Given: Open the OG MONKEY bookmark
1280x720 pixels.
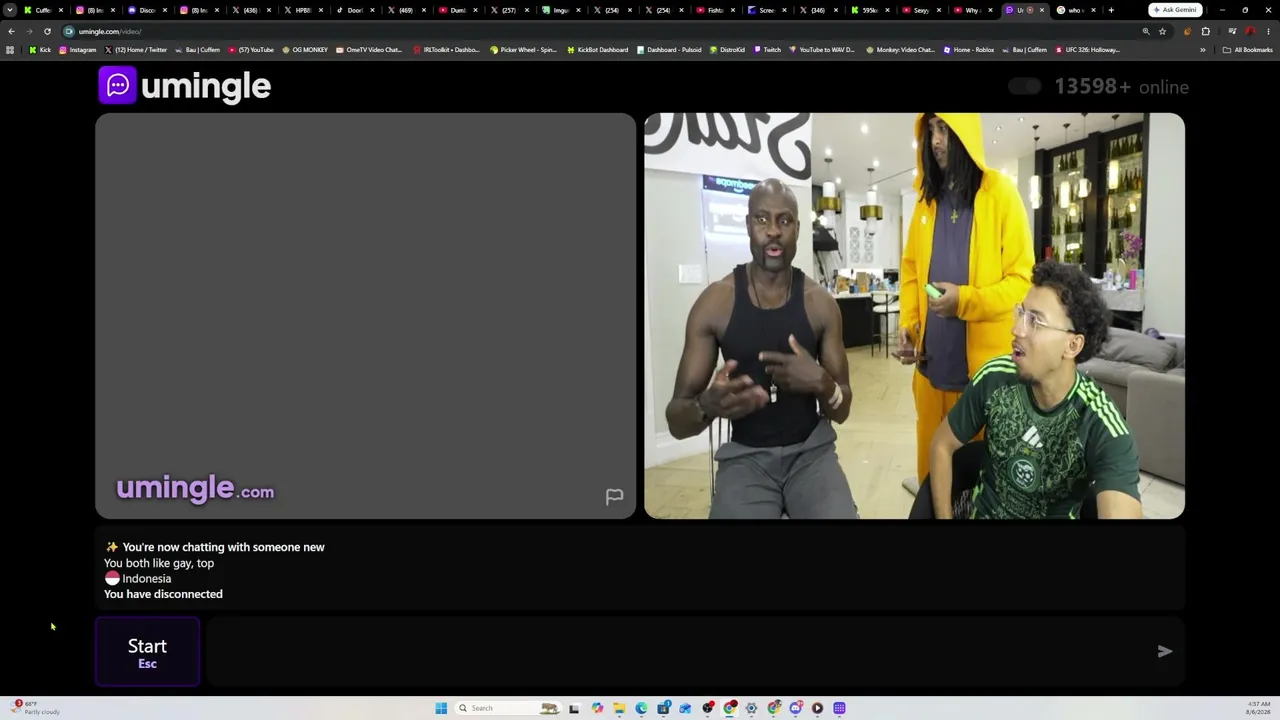Looking at the screenshot, I should (x=305, y=49).
